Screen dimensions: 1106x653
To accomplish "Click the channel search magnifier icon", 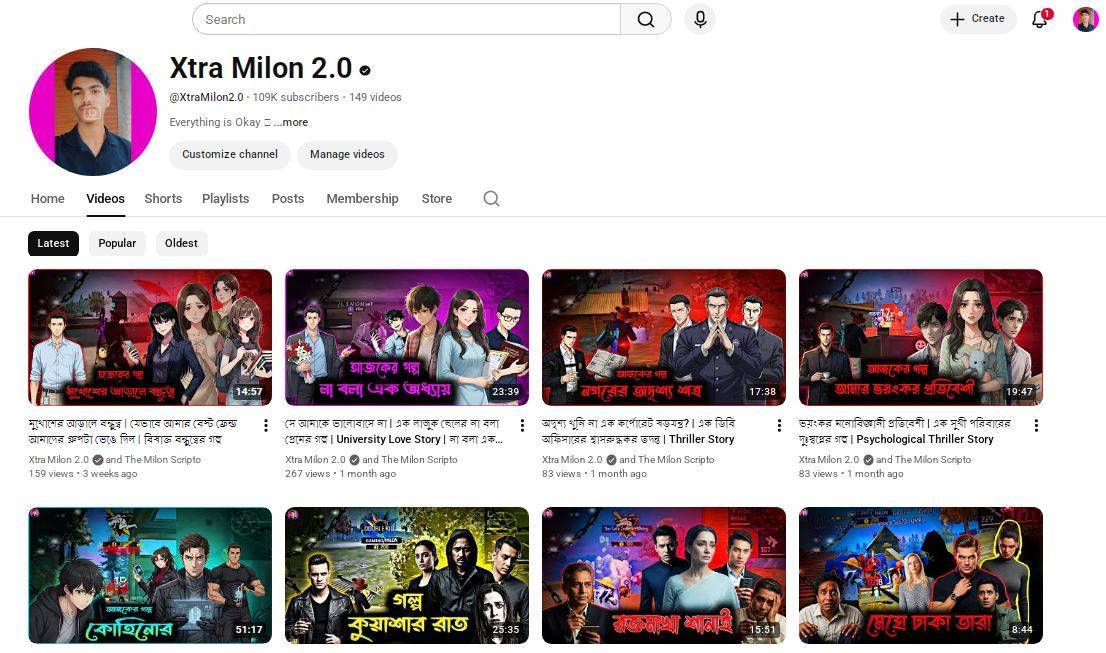I will [x=491, y=199].
